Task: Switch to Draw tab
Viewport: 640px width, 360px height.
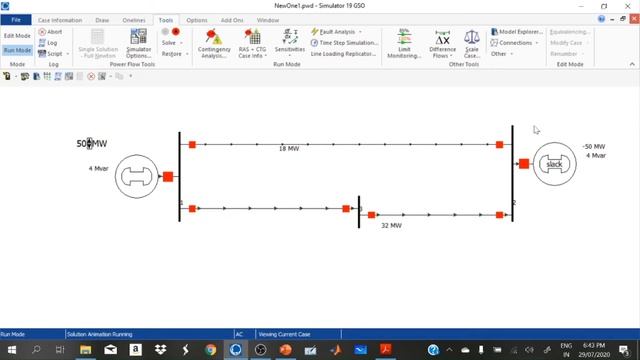Action: click(x=102, y=20)
